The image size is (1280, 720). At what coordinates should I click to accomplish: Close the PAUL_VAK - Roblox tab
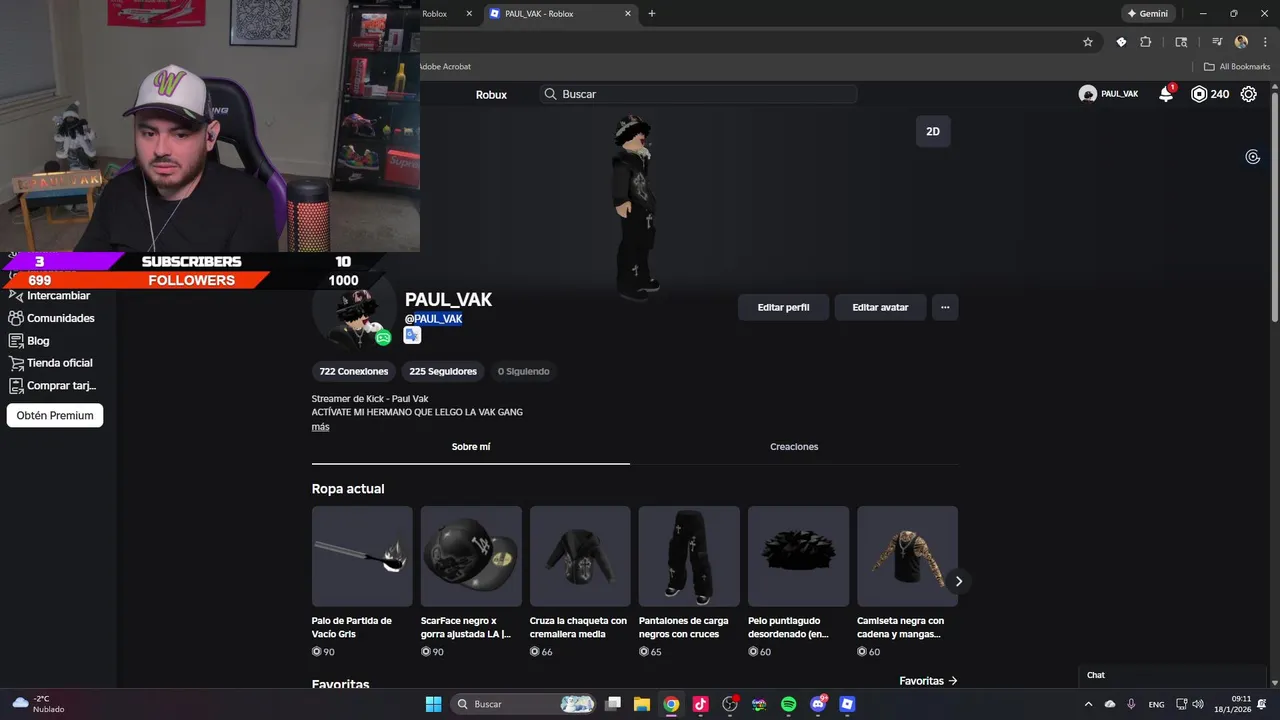click(628, 14)
